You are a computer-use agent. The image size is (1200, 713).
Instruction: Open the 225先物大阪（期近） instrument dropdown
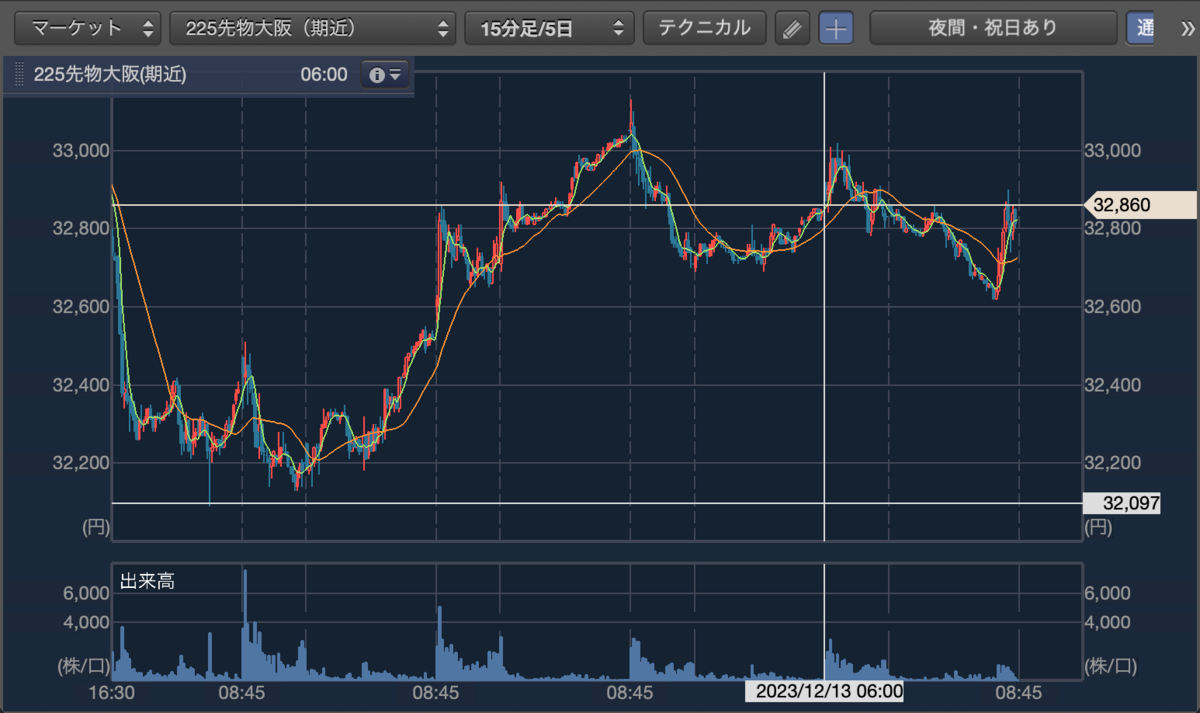point(313,28)
